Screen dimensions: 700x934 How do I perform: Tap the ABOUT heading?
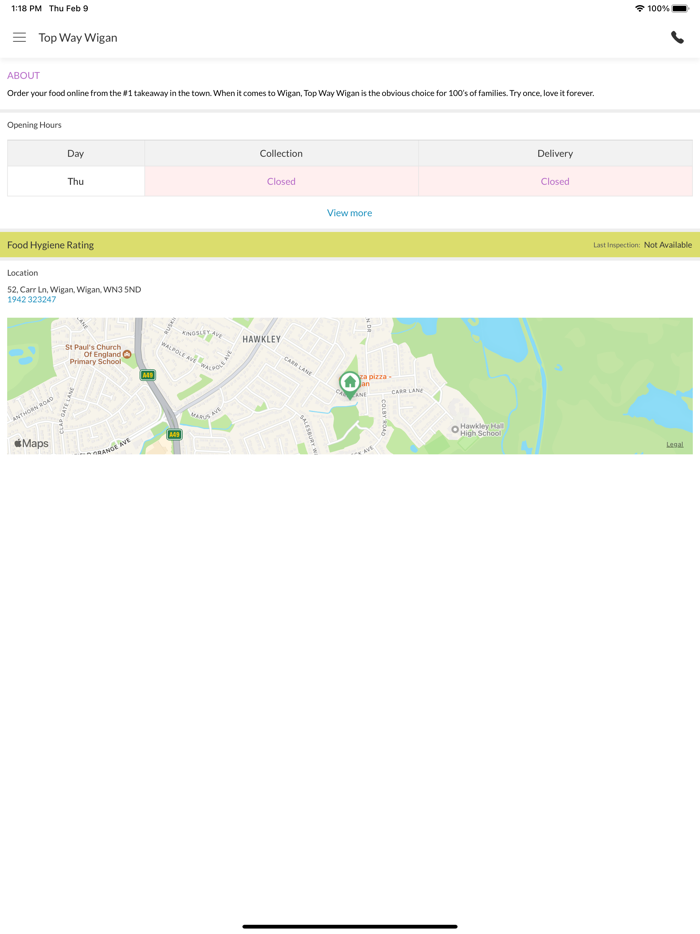[x=23, y=76]
